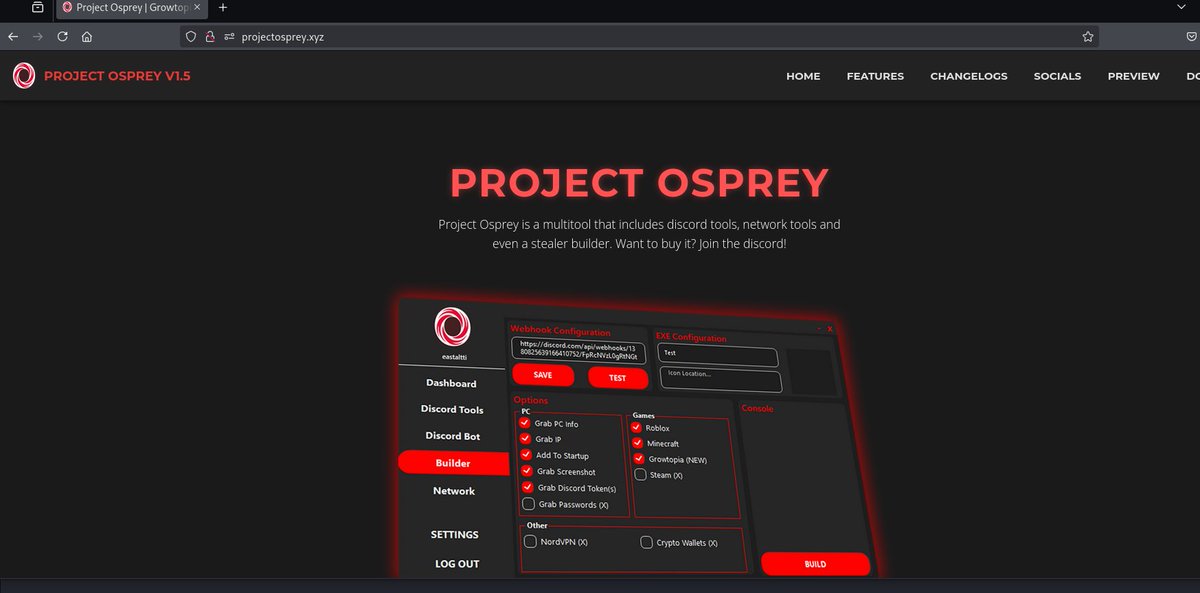This screenshot has width=1200, height=593.
Task: Reload the current page
Action: [x=63, y=36]
